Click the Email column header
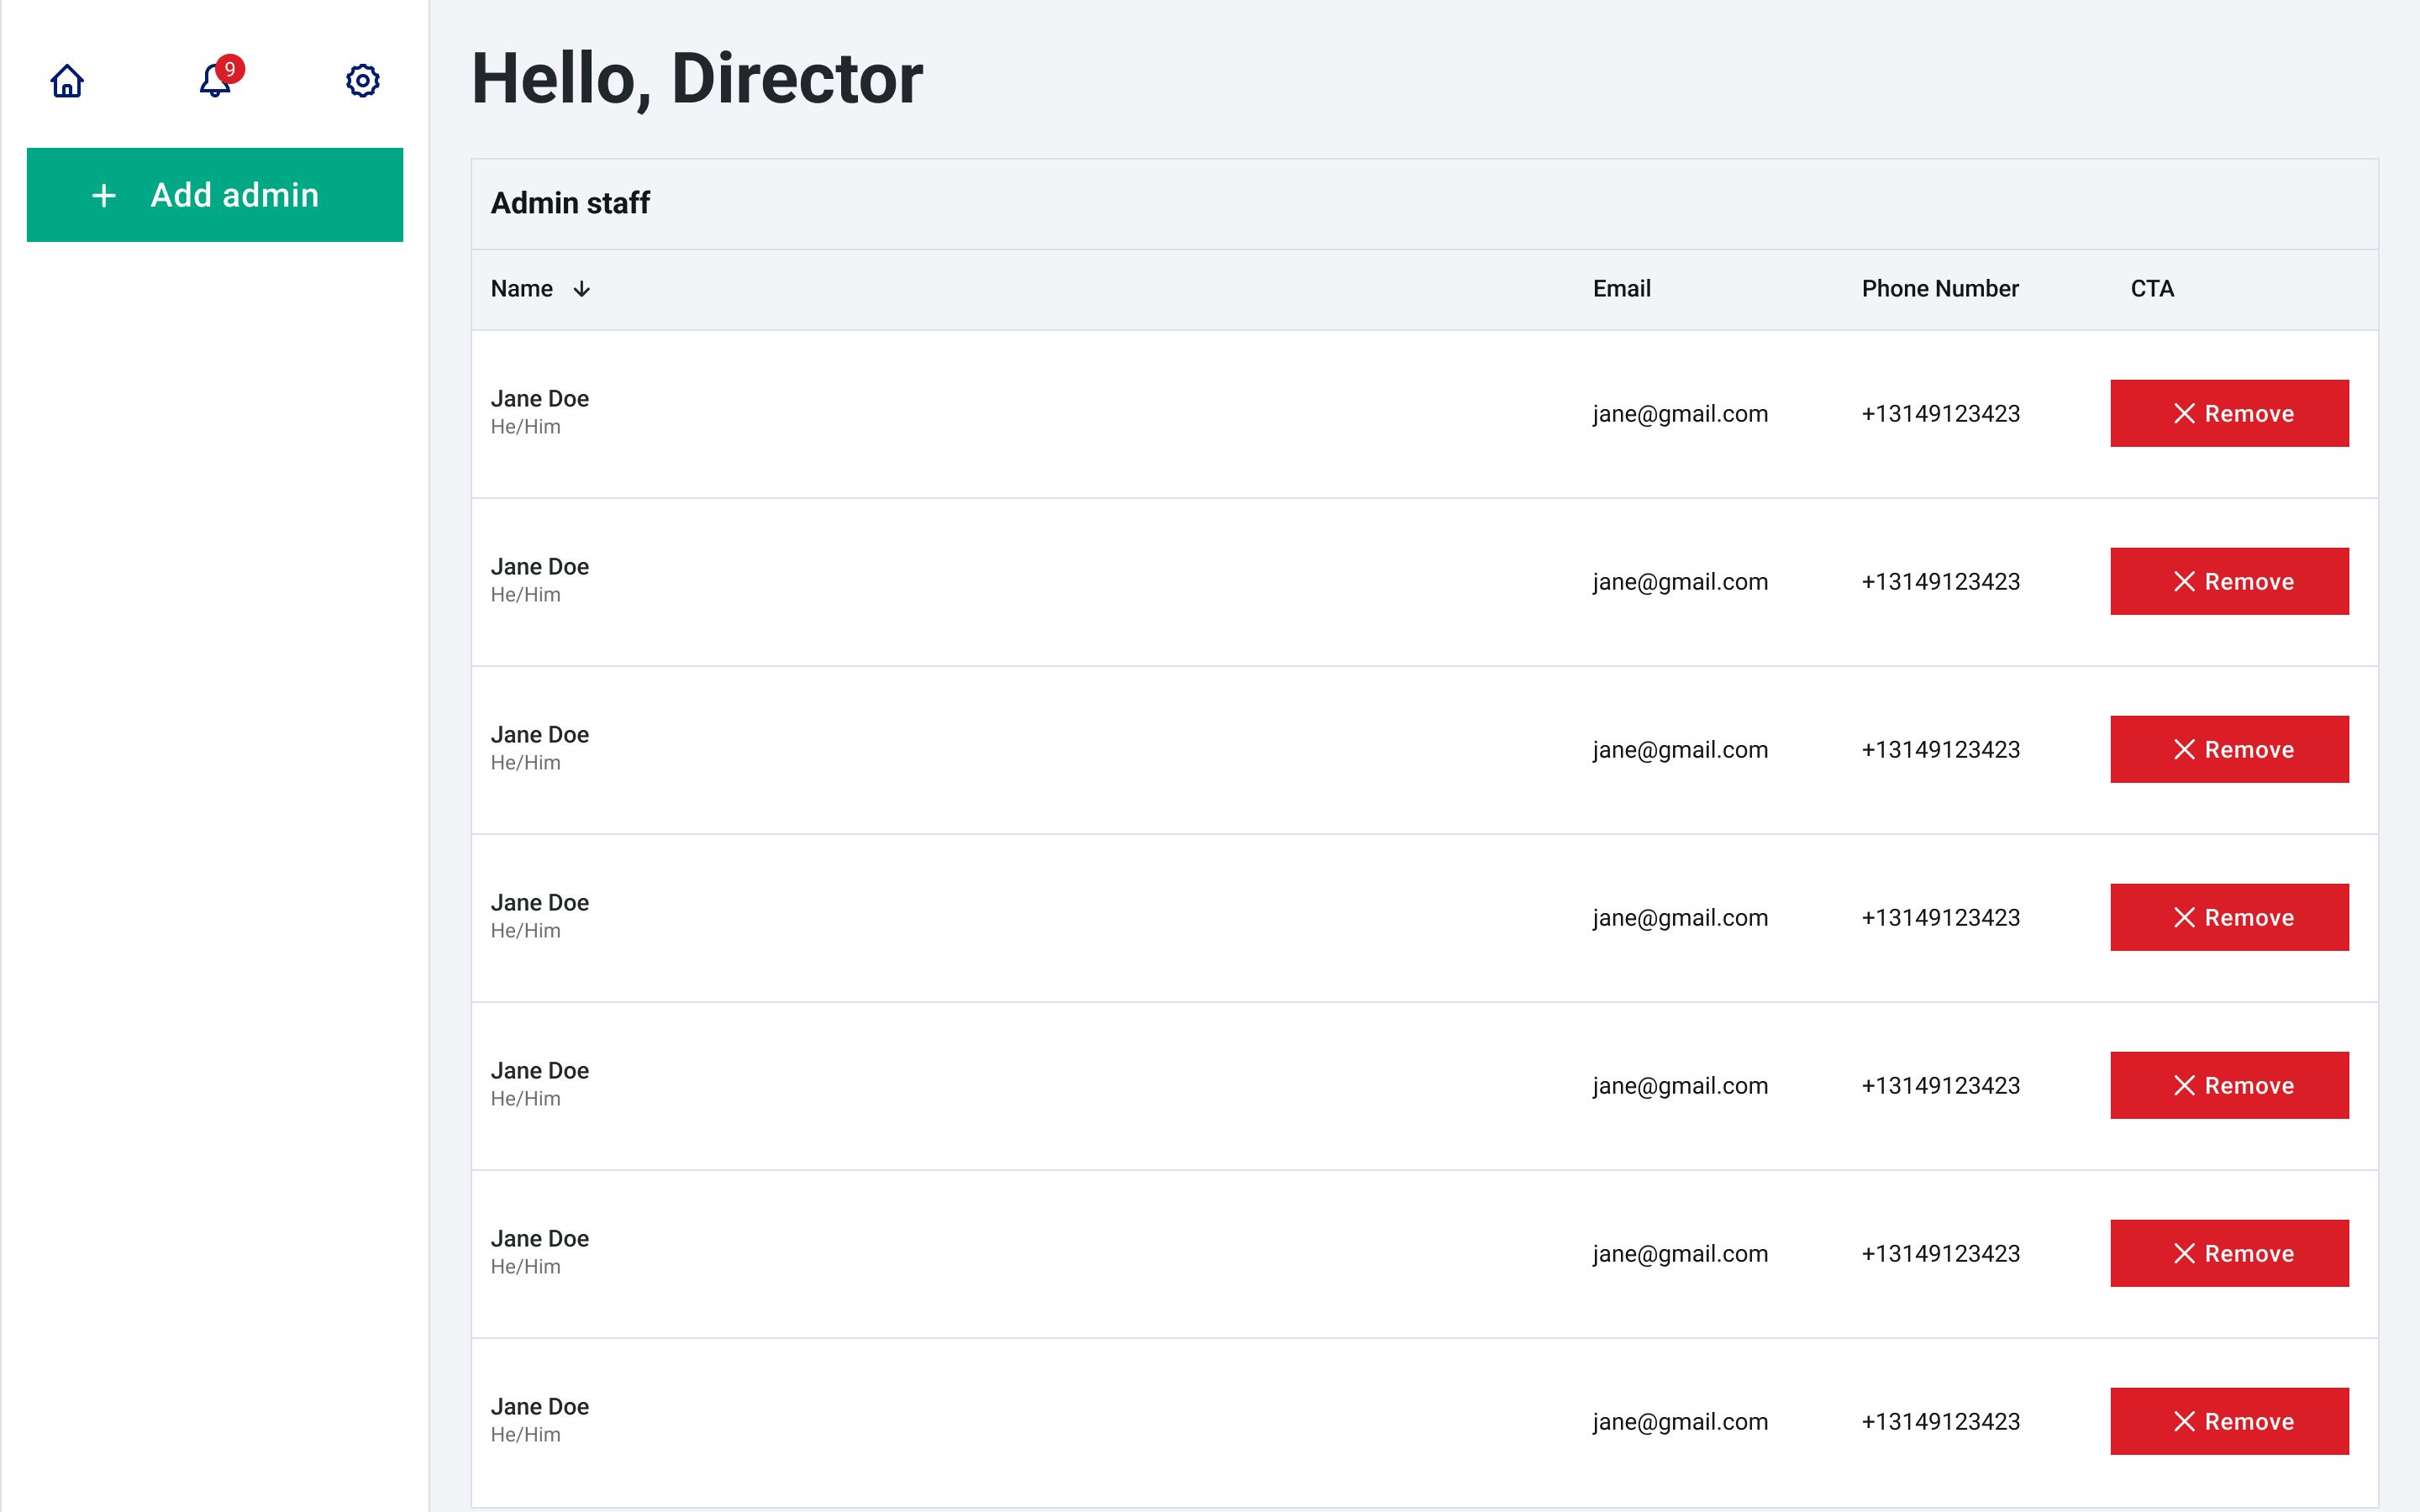 click(x=1621, y=289)
